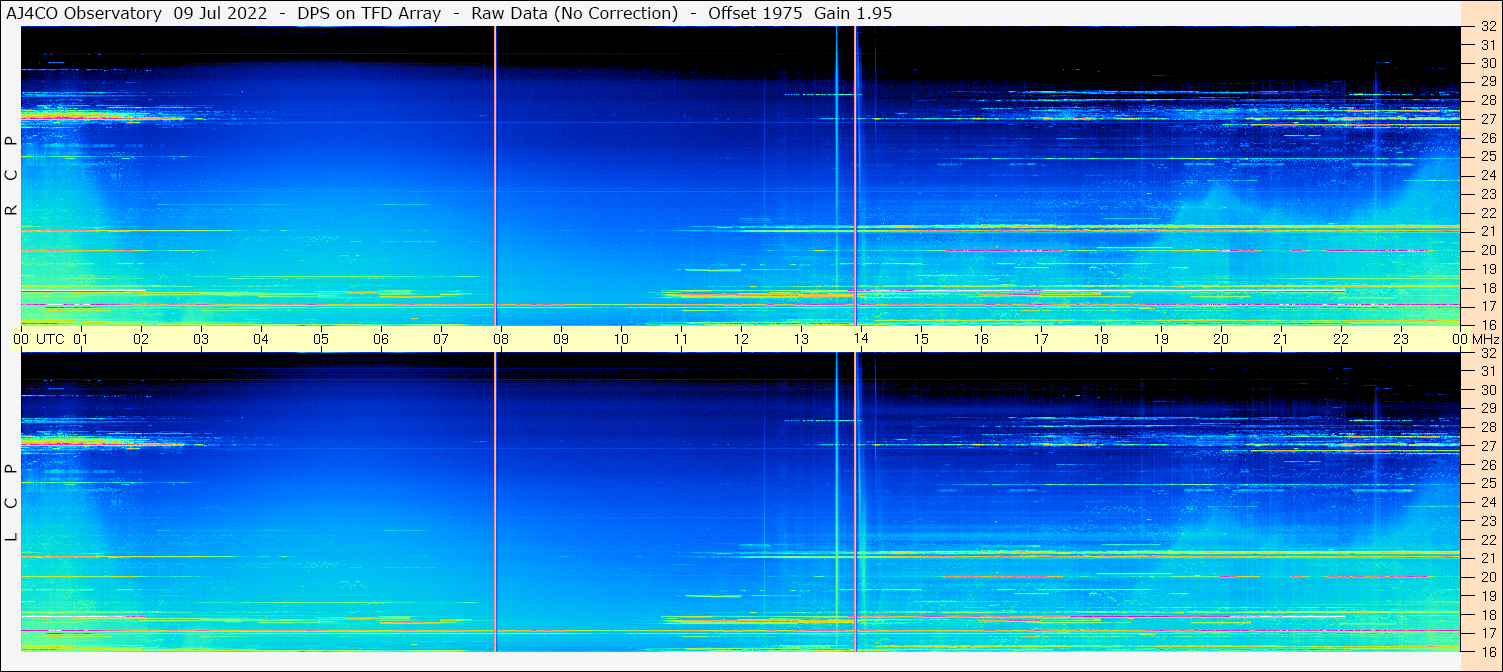This screenshot has width=1503, height=672.
Task: Click the 16 MHz label of LCP panel
Action: click(x=1487, y=651)
